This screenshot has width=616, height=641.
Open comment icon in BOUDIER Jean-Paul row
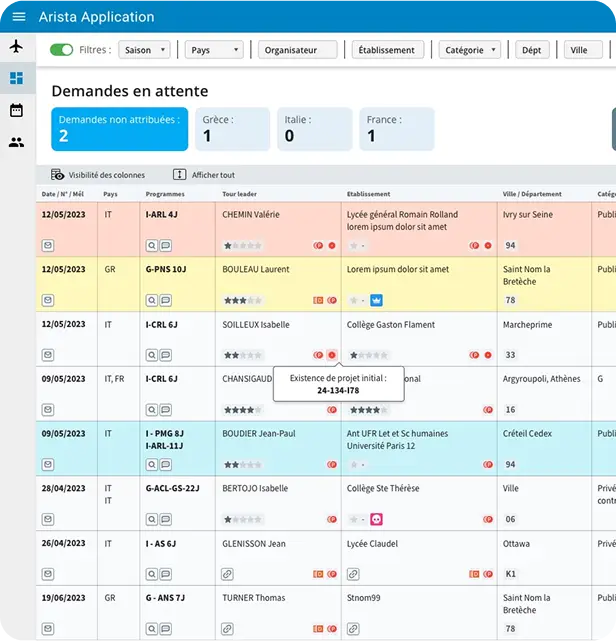tap(165, 464)
